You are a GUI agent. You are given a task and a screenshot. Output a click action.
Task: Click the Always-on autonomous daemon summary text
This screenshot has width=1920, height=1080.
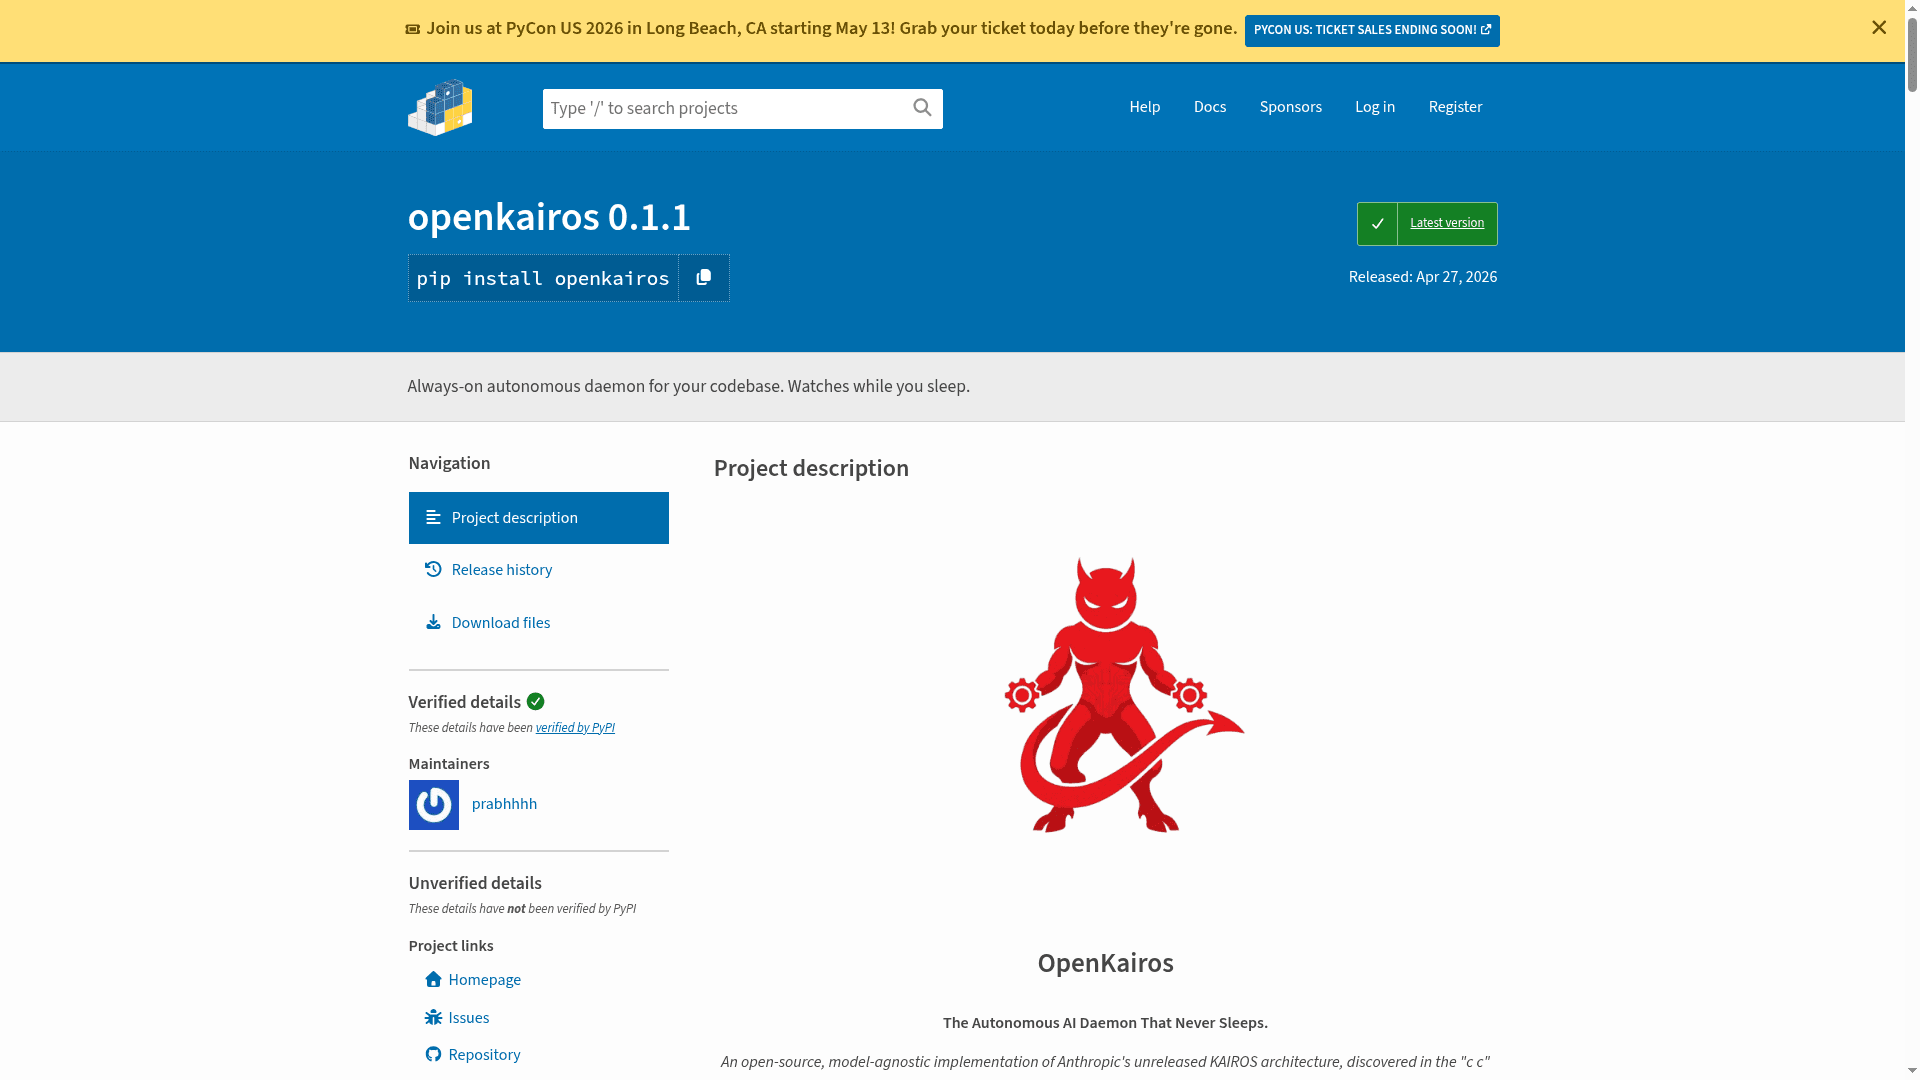[x=689, y=386]
